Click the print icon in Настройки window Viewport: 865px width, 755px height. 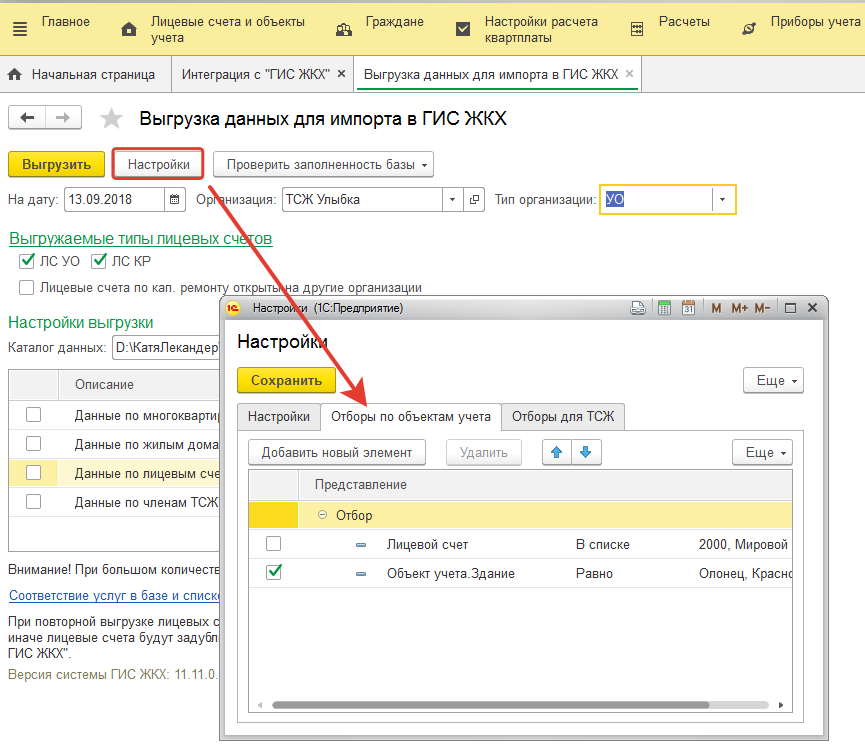pos(638,308)
